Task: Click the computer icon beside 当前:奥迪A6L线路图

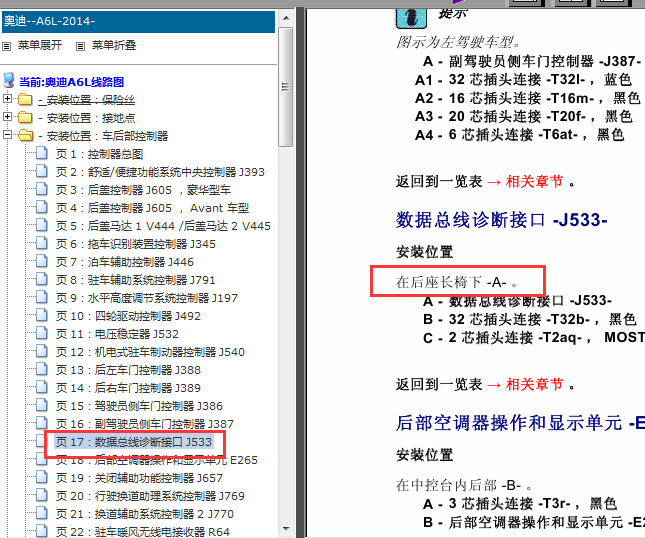Action: pos(9,81)
